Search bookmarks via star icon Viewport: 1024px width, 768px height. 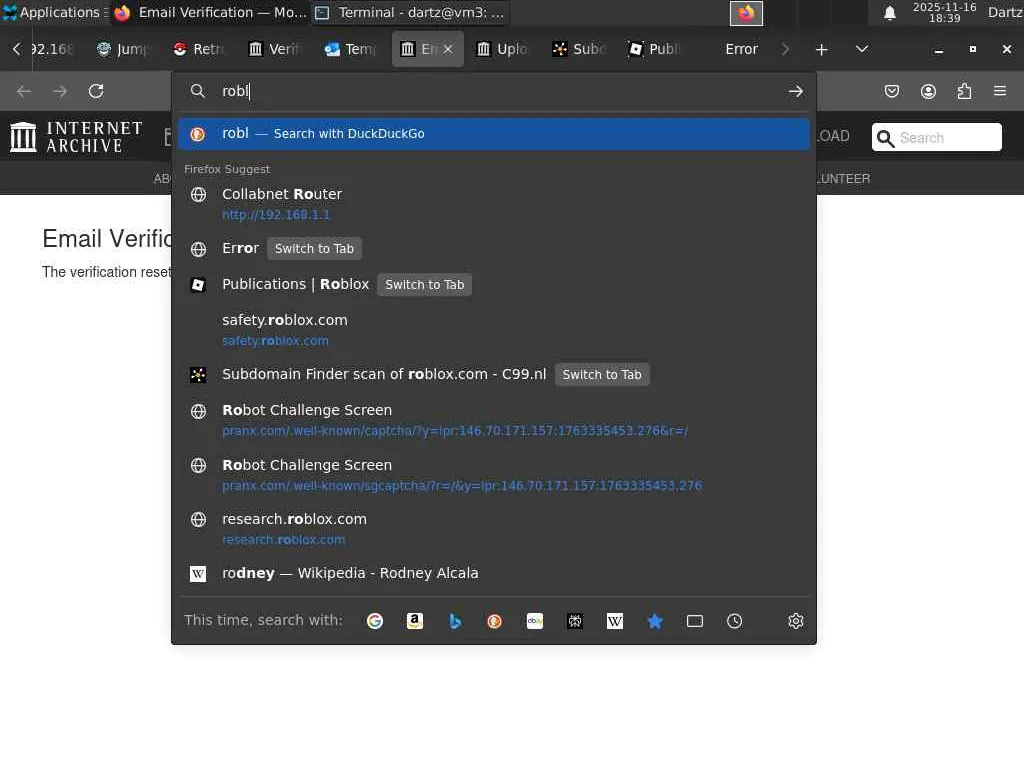coord(654,621)
